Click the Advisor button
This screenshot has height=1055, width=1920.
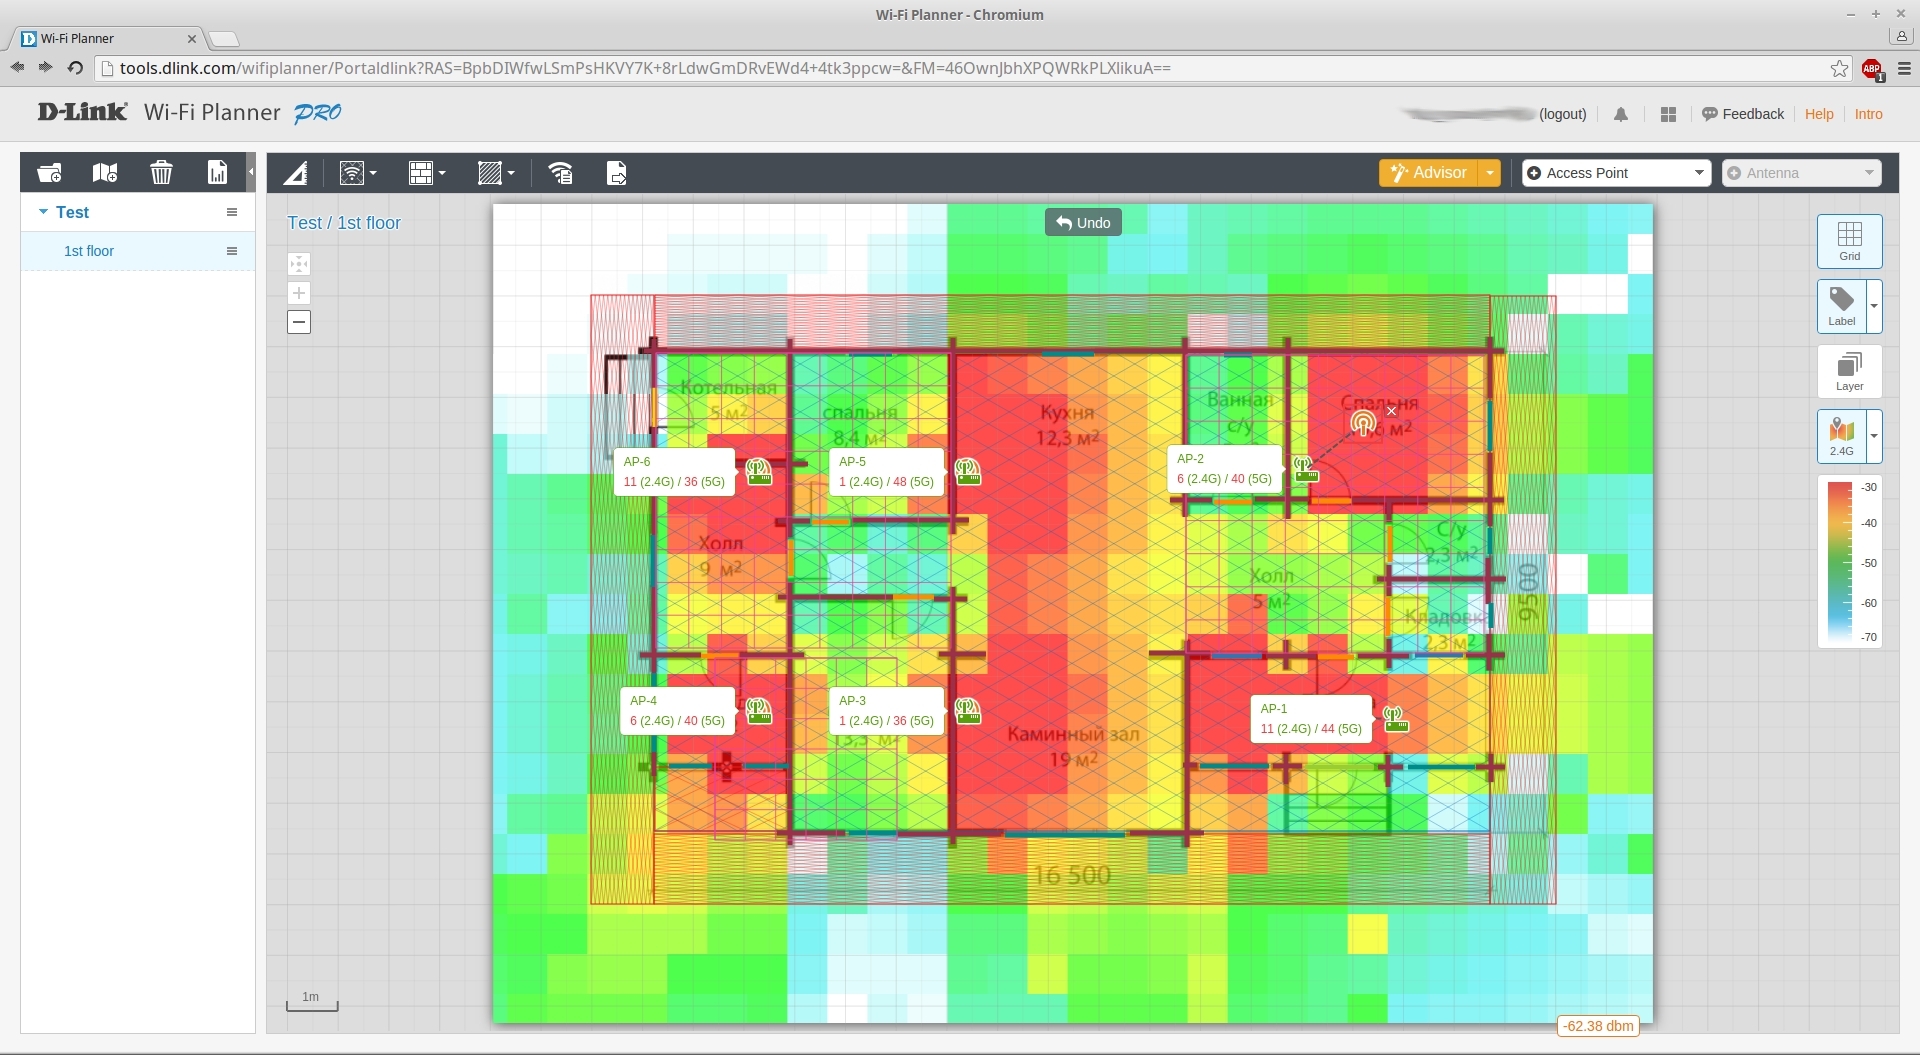point(1429,173)
